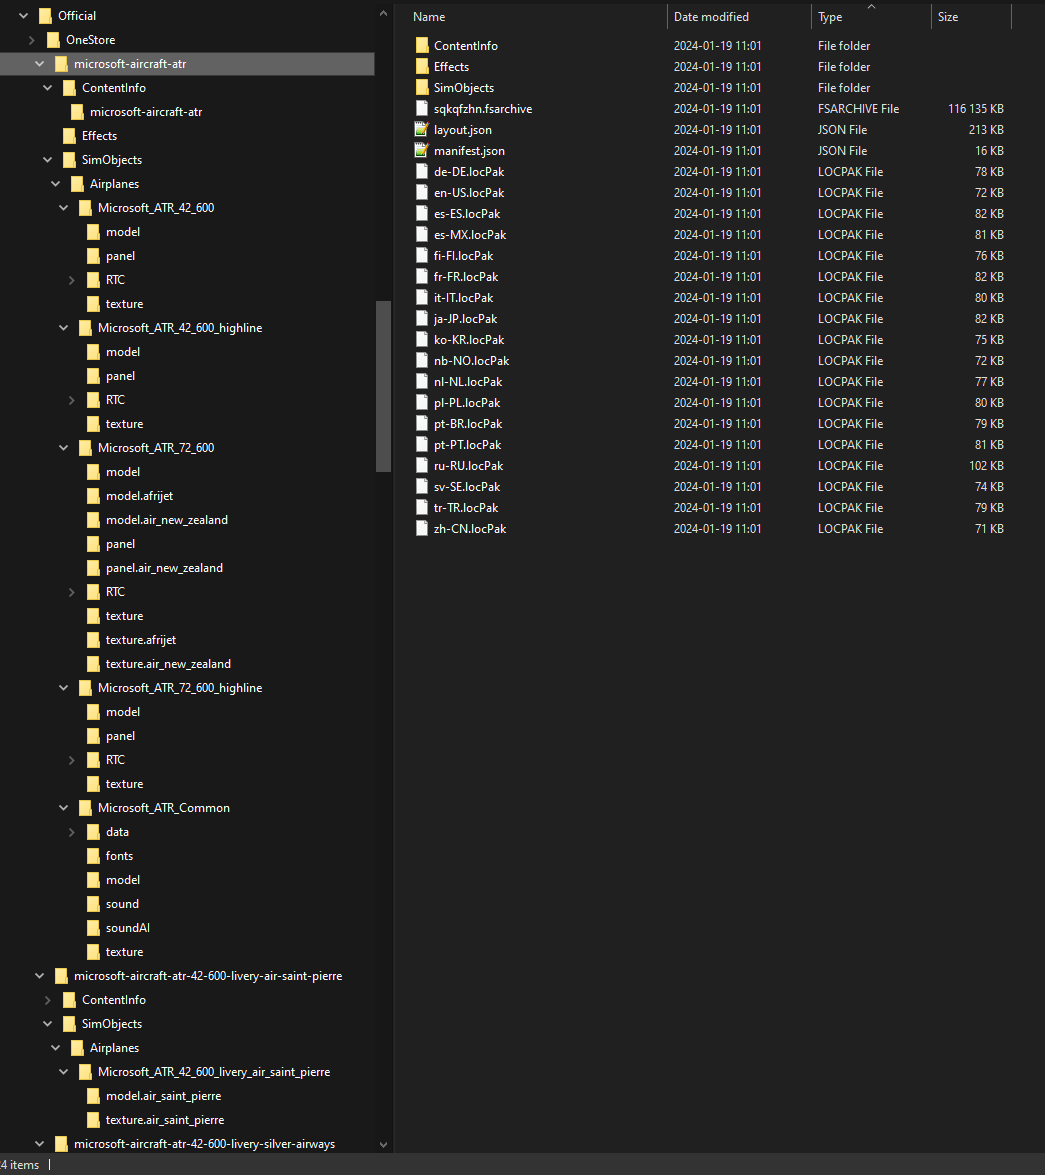Image resolution: width=1045 pixels, height=1175 pixels.
Task: Collapse the Microsoft_ATR_Common node
Action: point(64,808)
